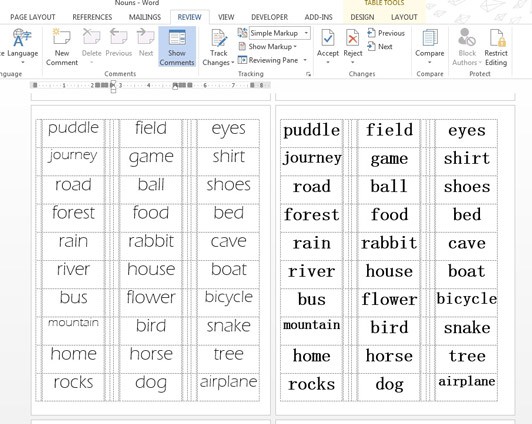Expand the Accept dropdown arrow
The image size is (532, 424).
point(328,62)
